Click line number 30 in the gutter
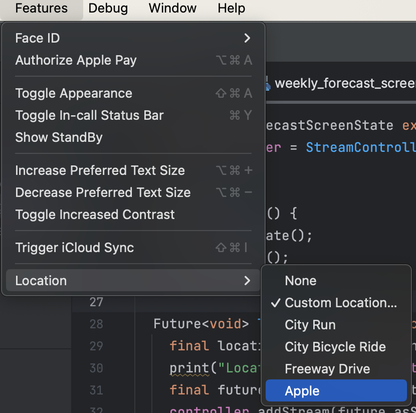The image size is (416, 413). pyautogui.click(x=96, y=368)
